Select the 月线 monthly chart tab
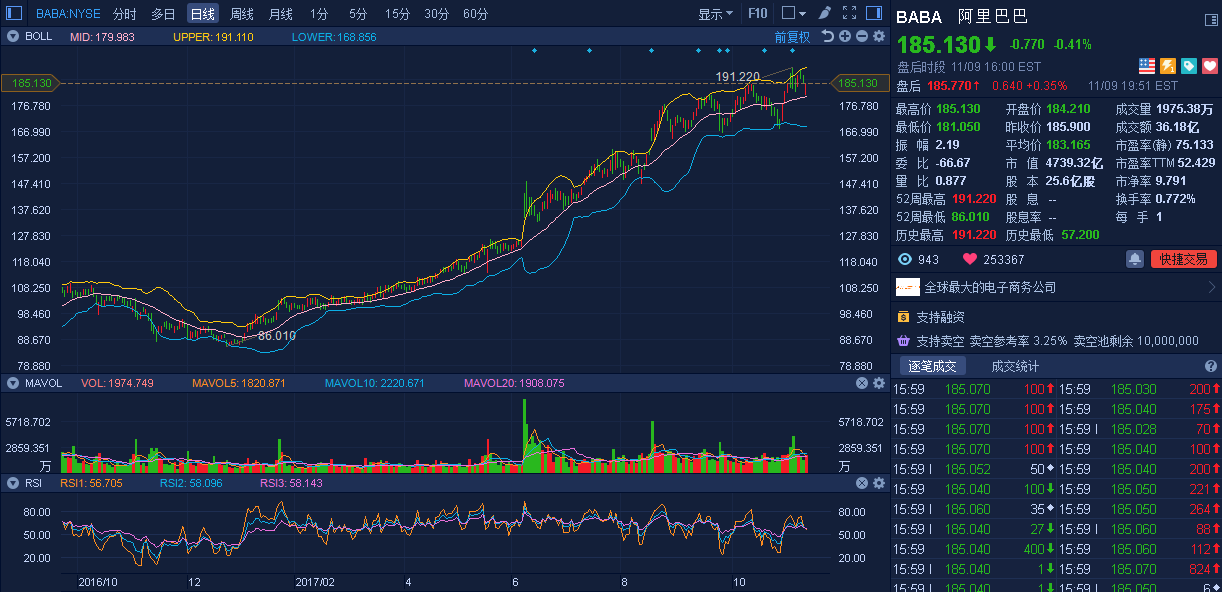The image size is (1222, 592). pos(280,14)
